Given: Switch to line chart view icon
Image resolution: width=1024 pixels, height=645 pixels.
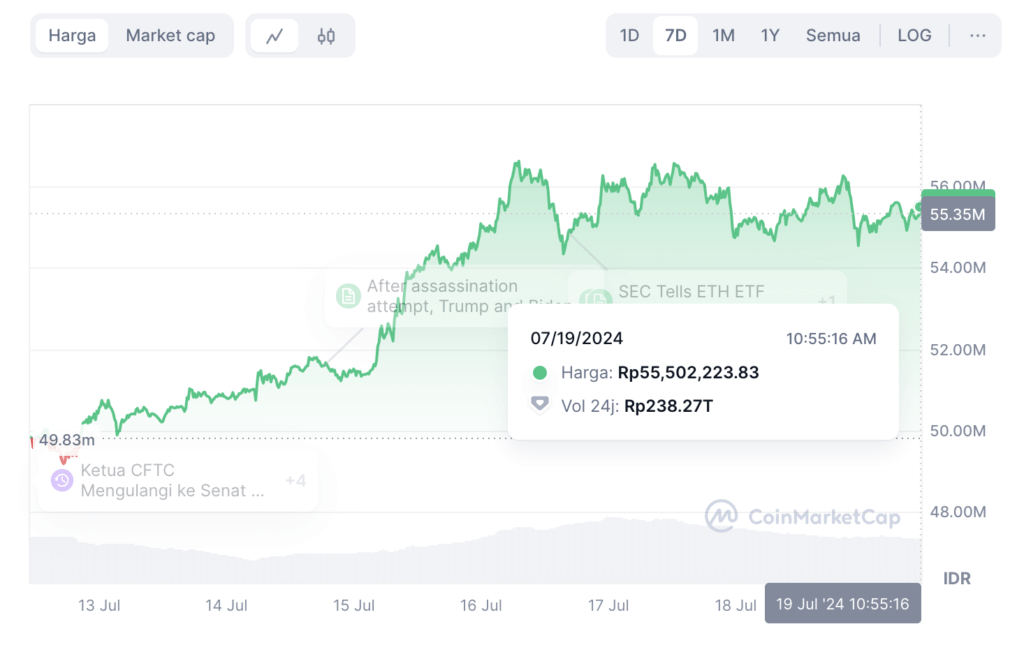Looking at the screenshot, I should (x=274, y=36).
